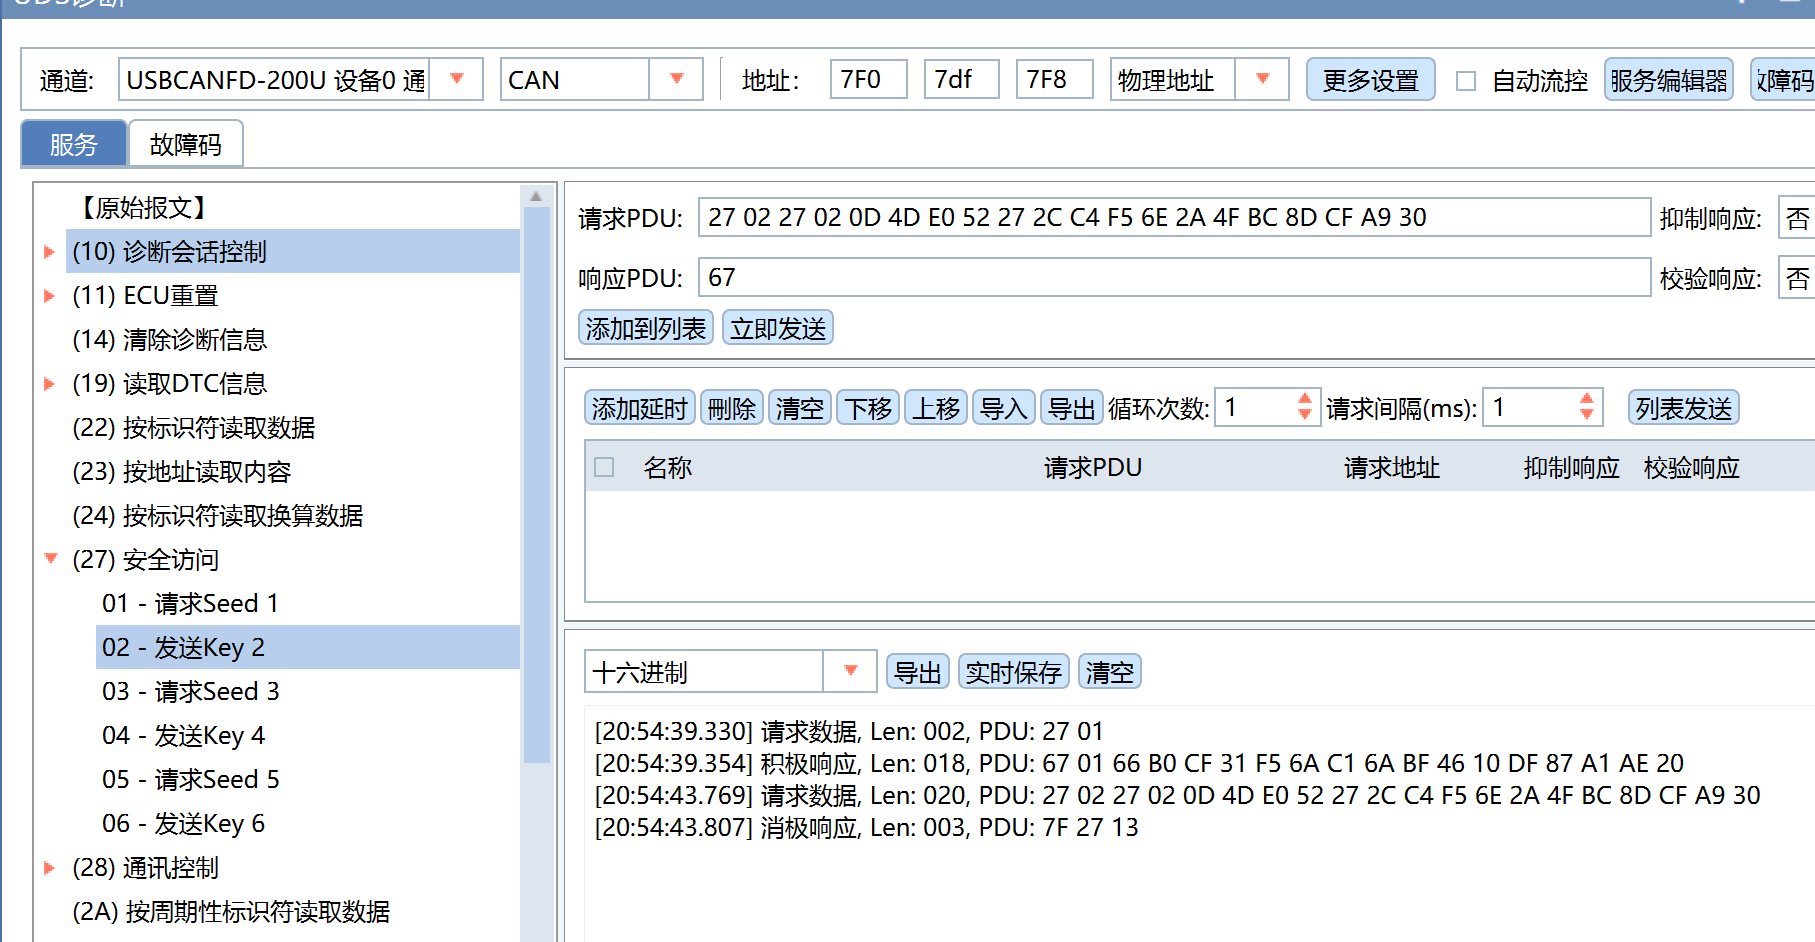This screenshot has width=1815, height=942.
Task: Open the 十六进制 format dropdown
Action: (x=850, y=671)
